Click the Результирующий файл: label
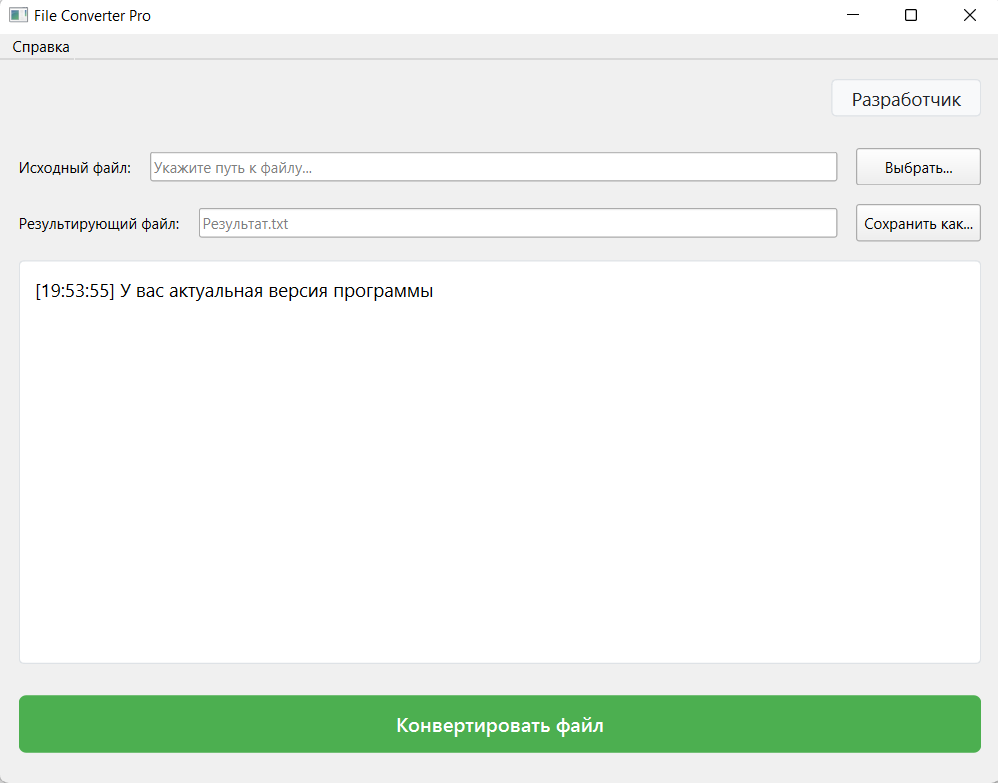The width and height of the screenshot is (998, 783). tap(99, 223)
